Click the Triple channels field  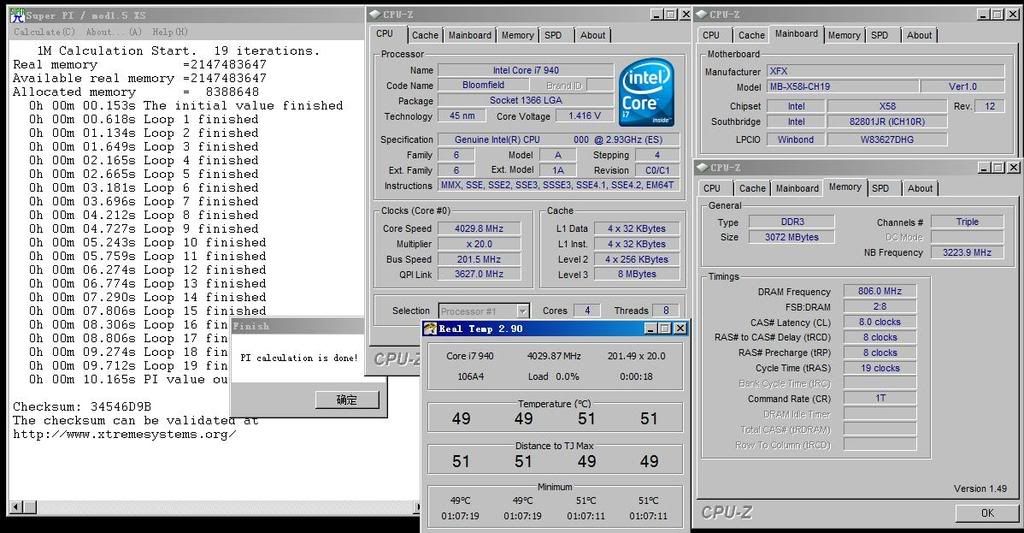[x=967, y=222]
